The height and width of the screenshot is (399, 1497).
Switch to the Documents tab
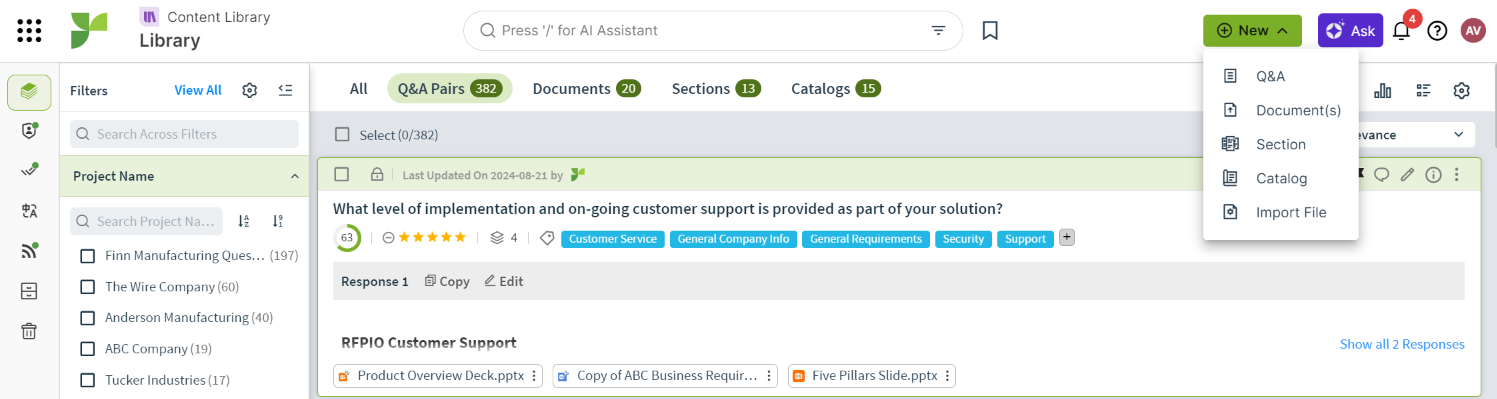pyautogui.click(x=586, y=89)
